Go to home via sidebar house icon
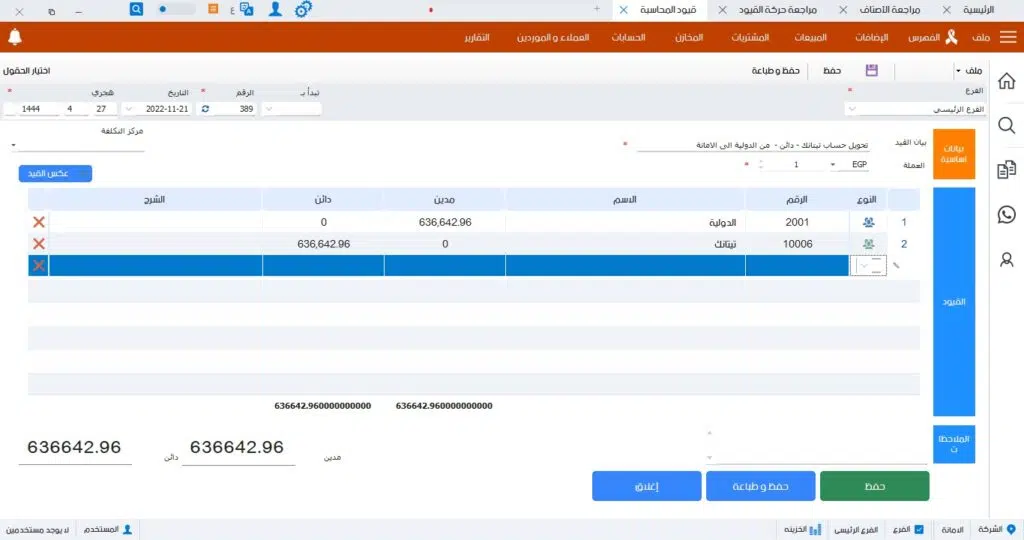This screenshot has width=1024, height=540. [x=1006, y=81]
